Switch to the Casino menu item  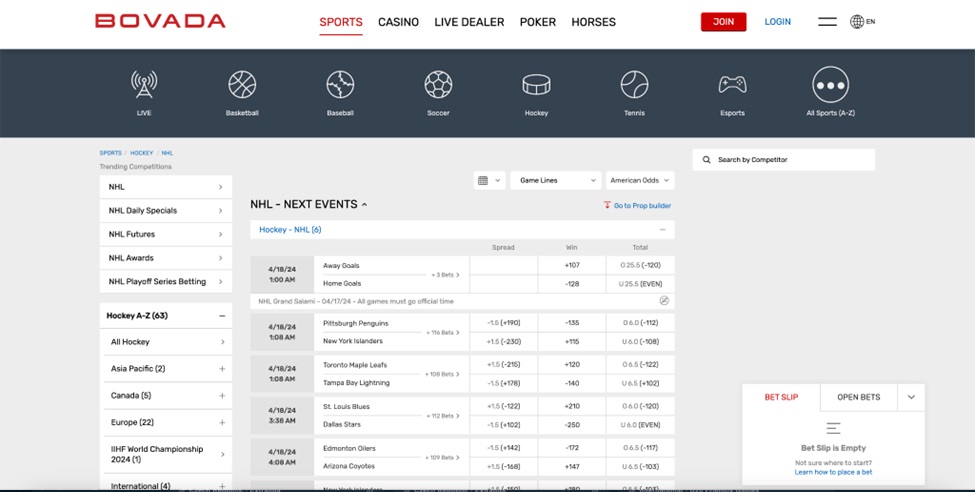[x=398, y=22]
